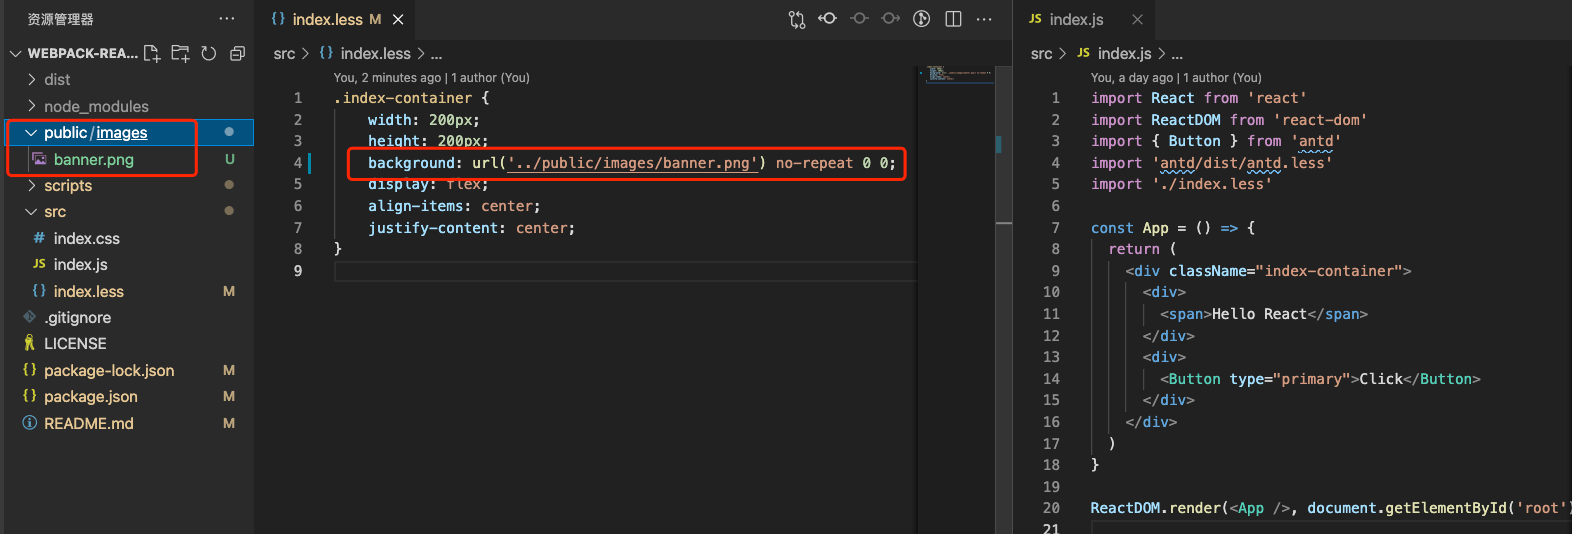Click the git commit graph icon
1572x534 pixels.
coord(922,19)
